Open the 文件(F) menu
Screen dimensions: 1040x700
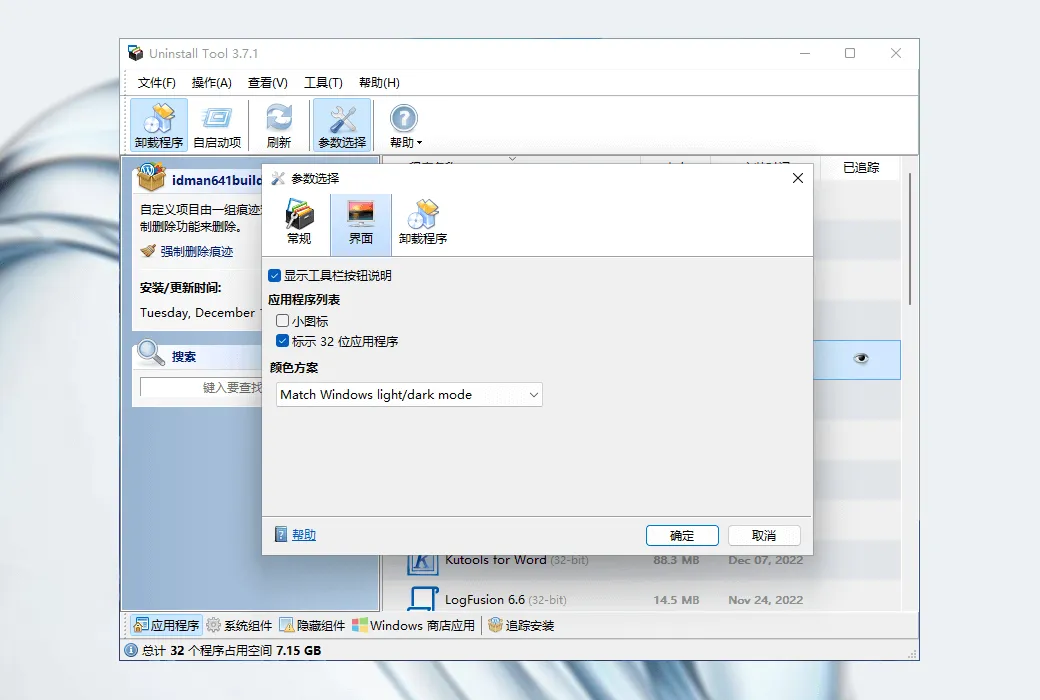(157, 83)
